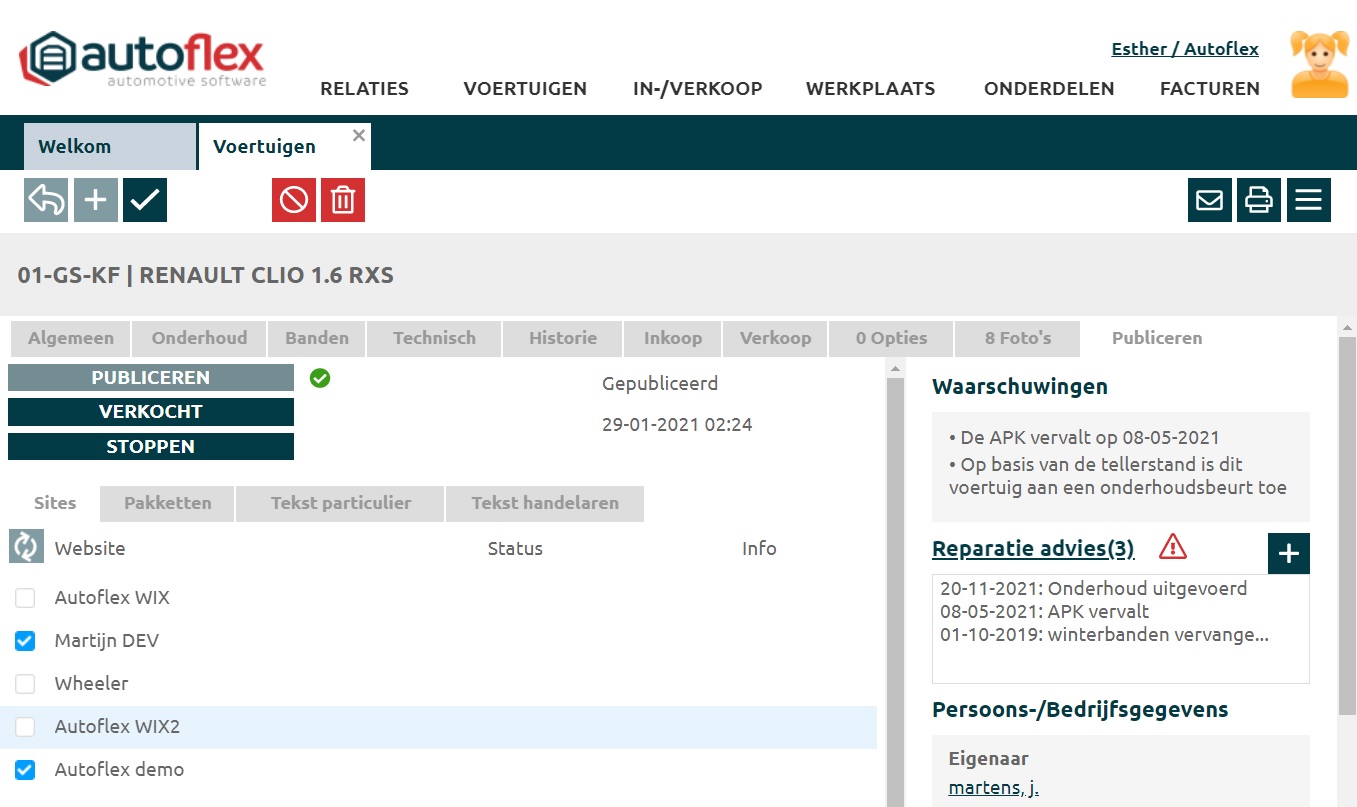The height and width of the screenshot is (807, 1357).
Task: Refresh the website list with sync icon
Action: coord(25,547)
